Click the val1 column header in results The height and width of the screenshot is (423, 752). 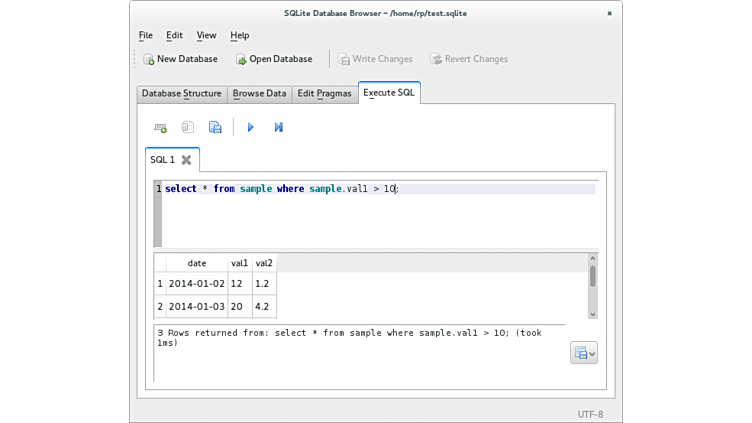tap(239, 263)
